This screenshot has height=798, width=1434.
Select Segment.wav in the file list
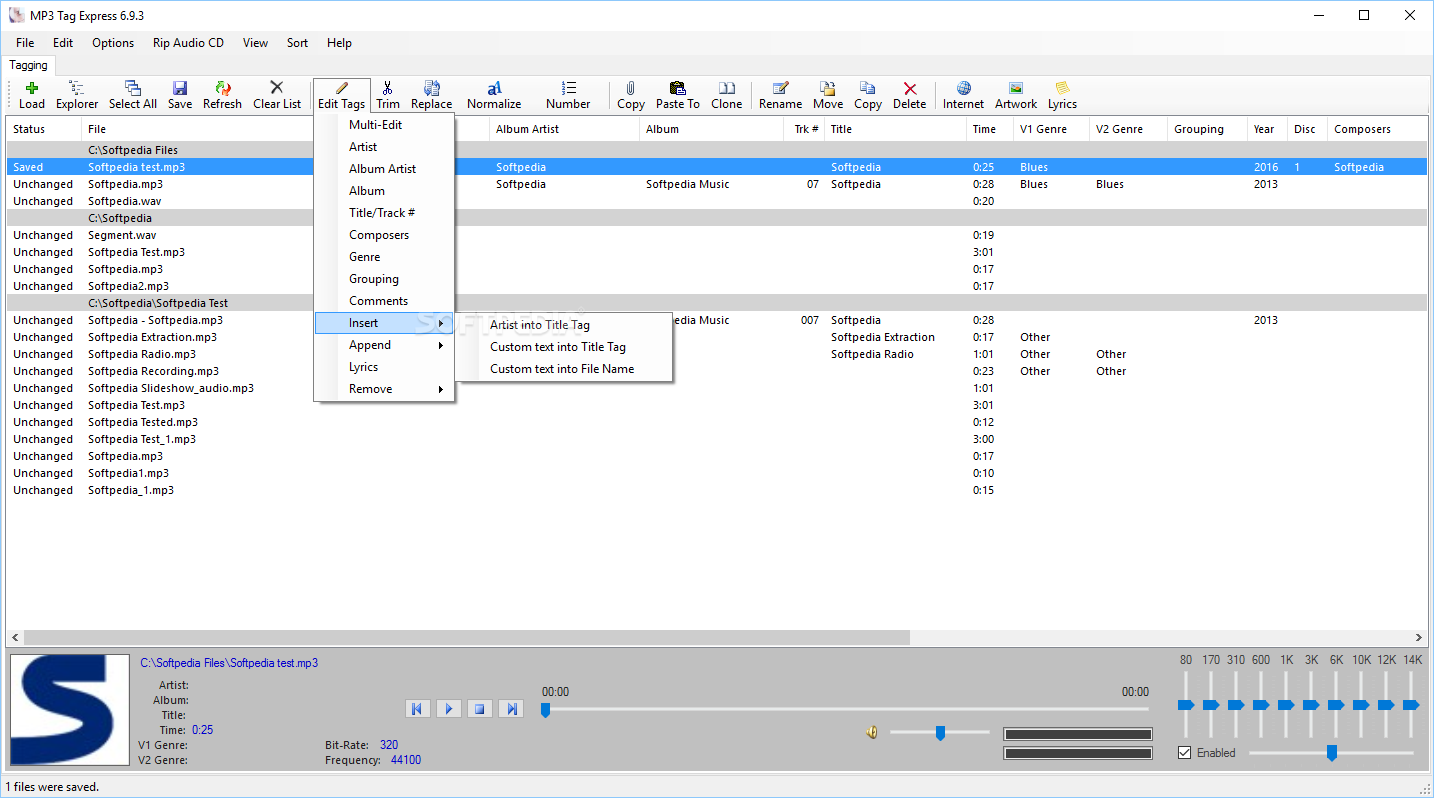[717, 235]
